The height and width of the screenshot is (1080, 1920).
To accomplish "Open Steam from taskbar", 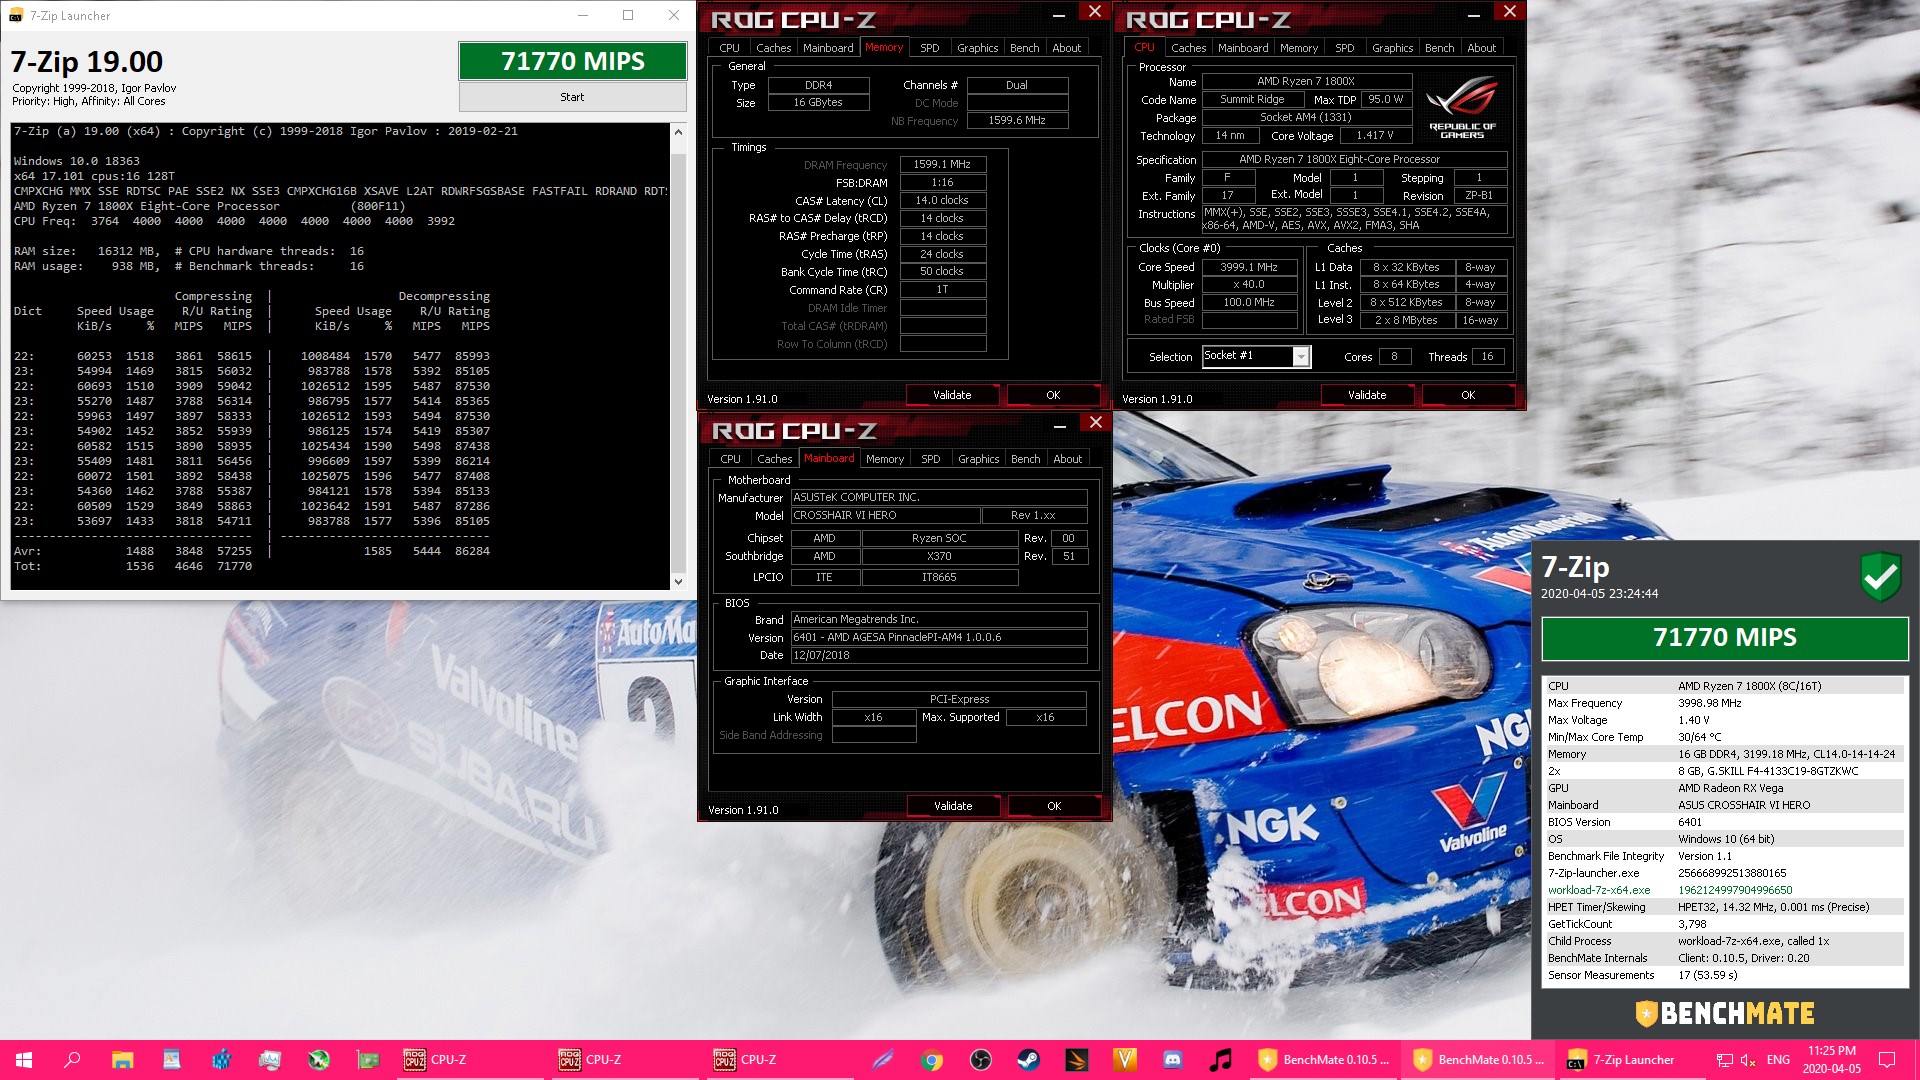I will [x=1028, y=1060].
